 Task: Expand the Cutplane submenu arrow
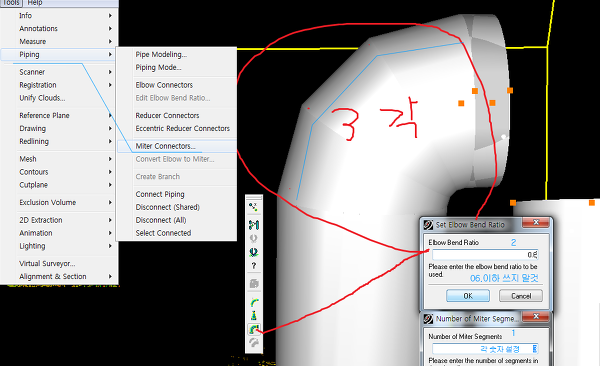click(x=110, y=185)
